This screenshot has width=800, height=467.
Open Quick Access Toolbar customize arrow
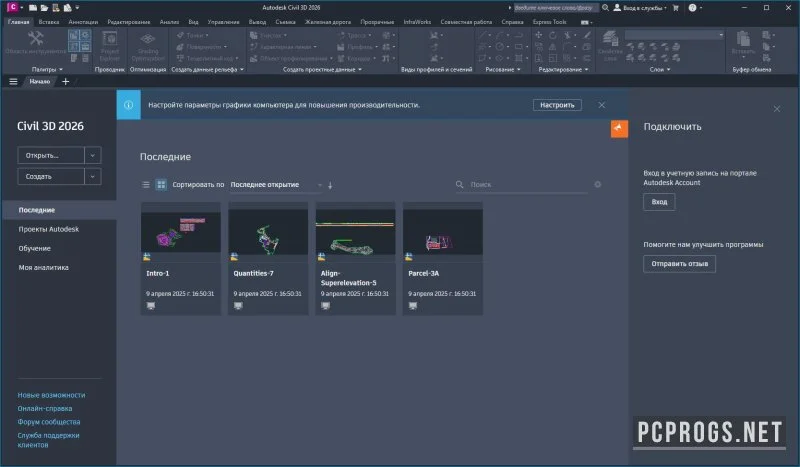click(78, 8)
